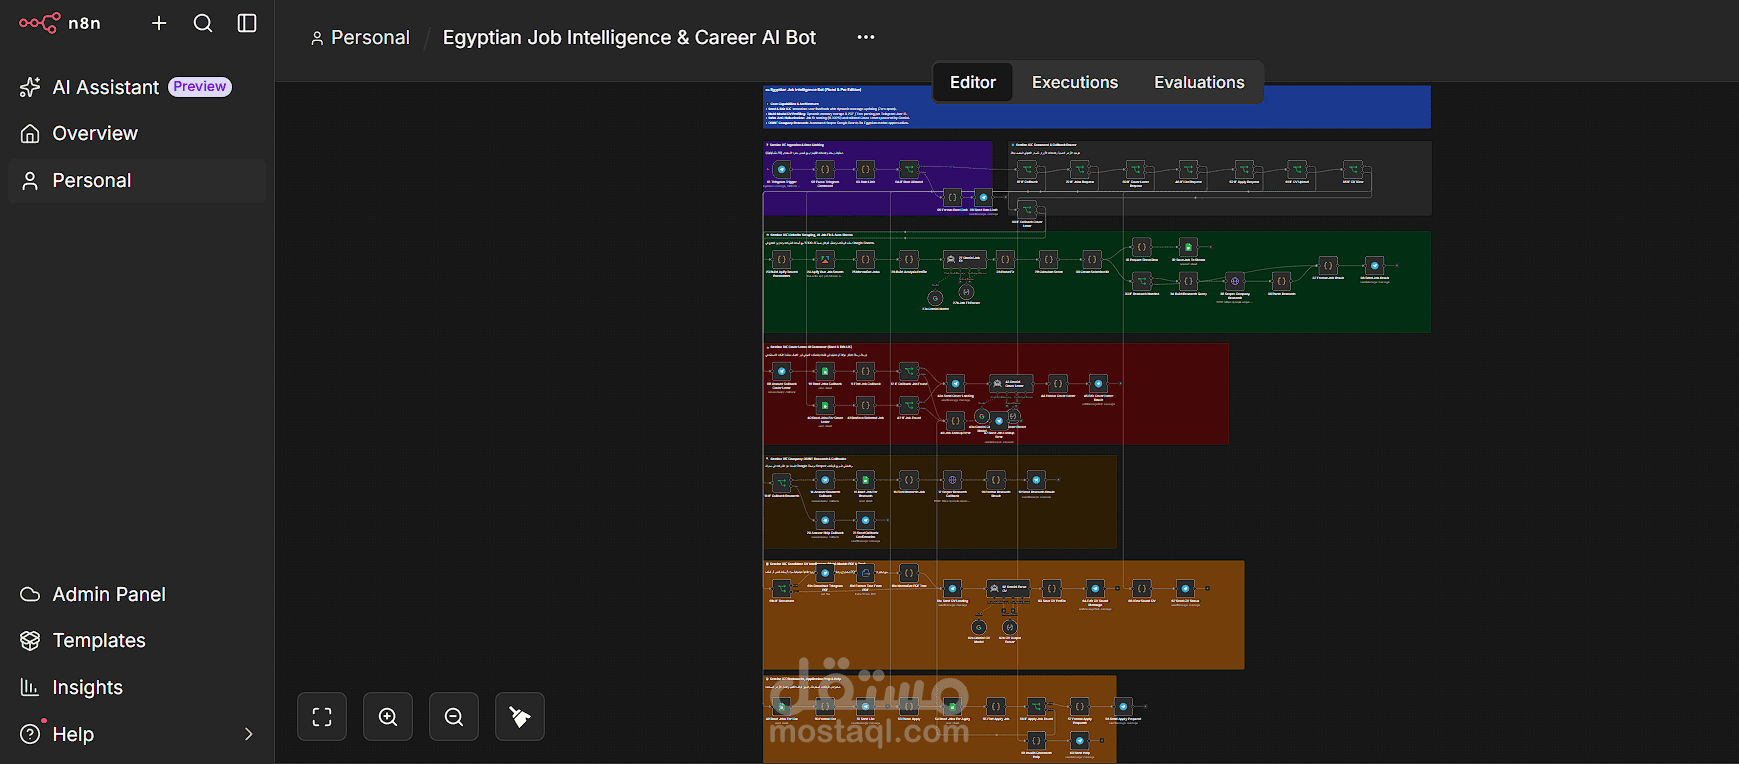Viewport: 1739px width, 764px height.
Task: Tidy up the workflow nodes
Action: coord(520,717)
